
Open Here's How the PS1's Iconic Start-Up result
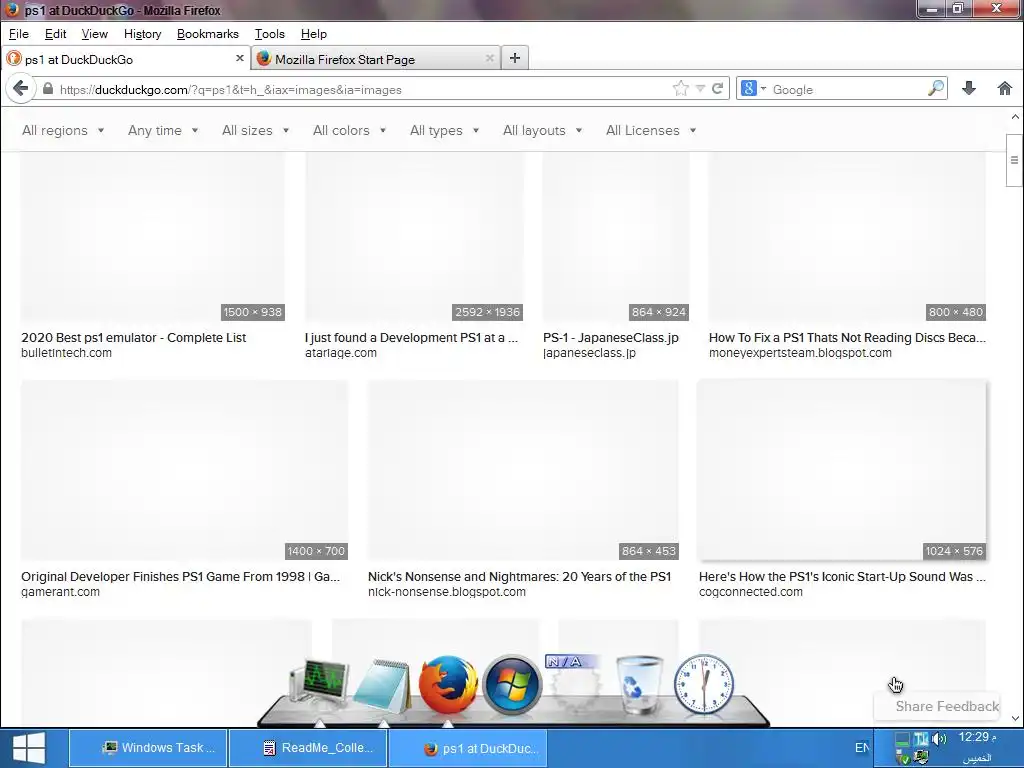(x=842, y=577)
